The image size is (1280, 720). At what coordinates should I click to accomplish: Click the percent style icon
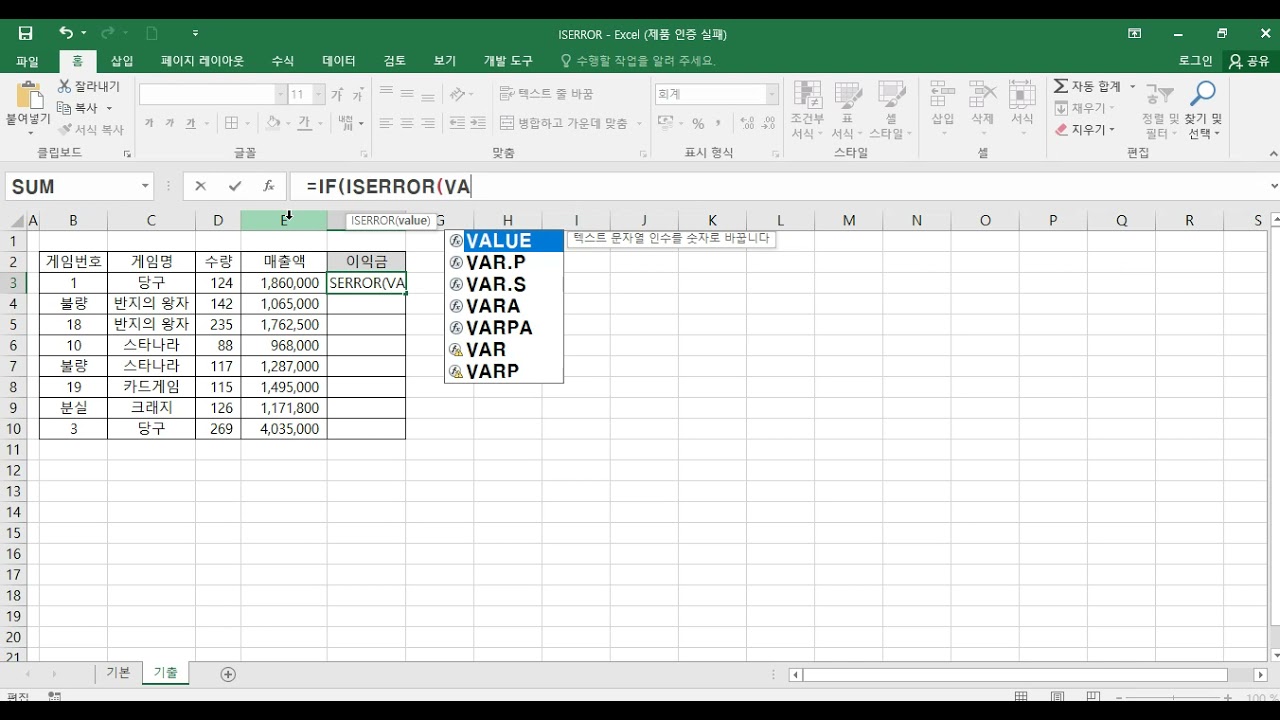point(698,123)
